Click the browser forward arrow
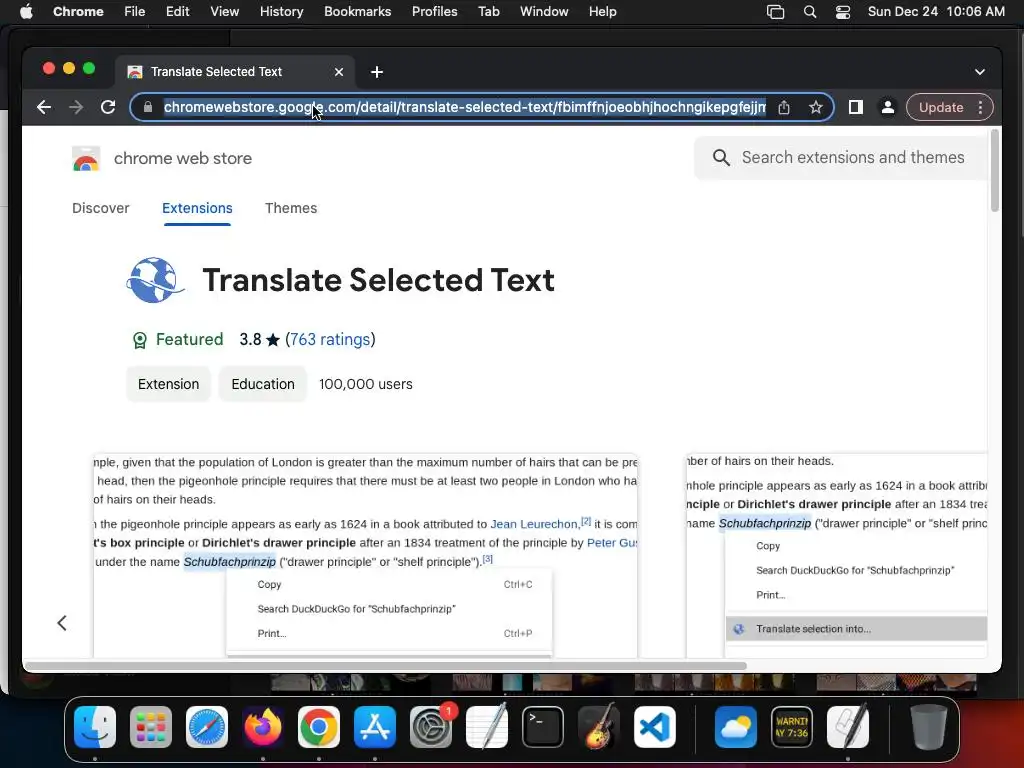 click(76, 107)
